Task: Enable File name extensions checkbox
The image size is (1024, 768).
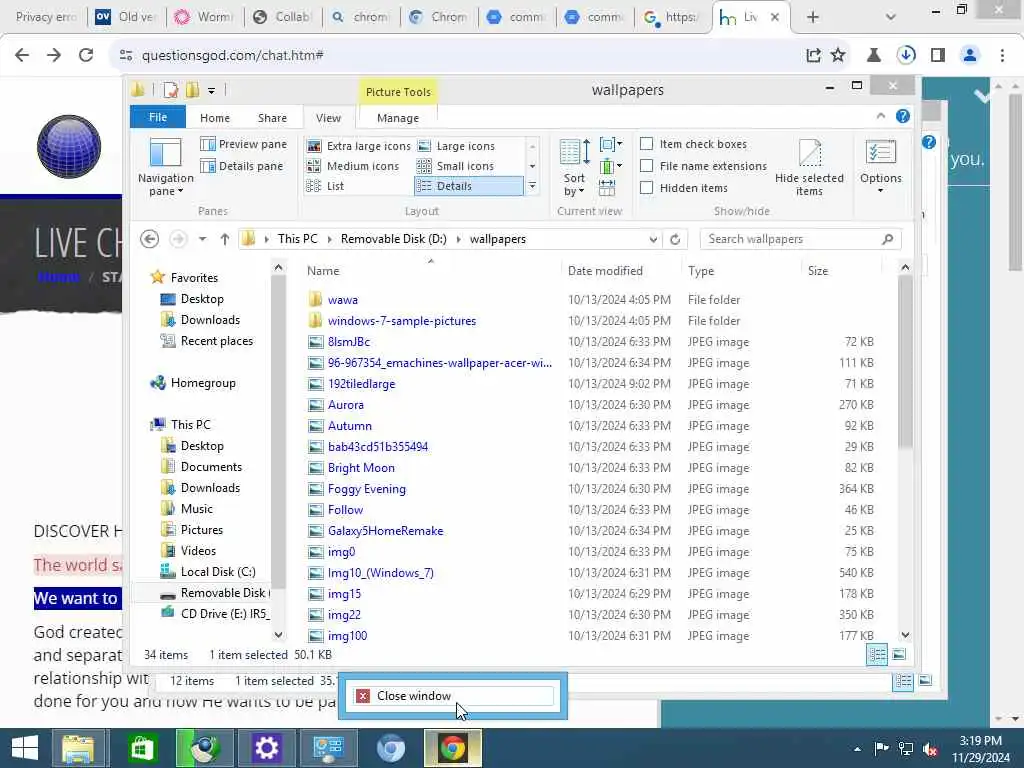Action: pos(647,166)
